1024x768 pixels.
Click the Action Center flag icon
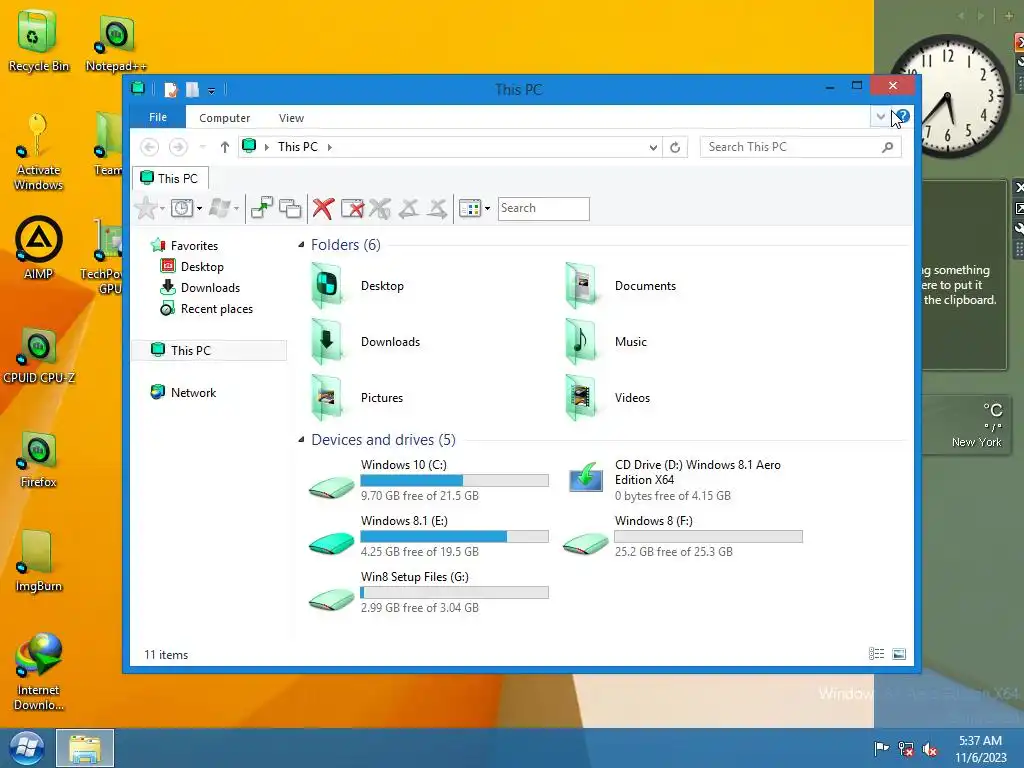881,749
